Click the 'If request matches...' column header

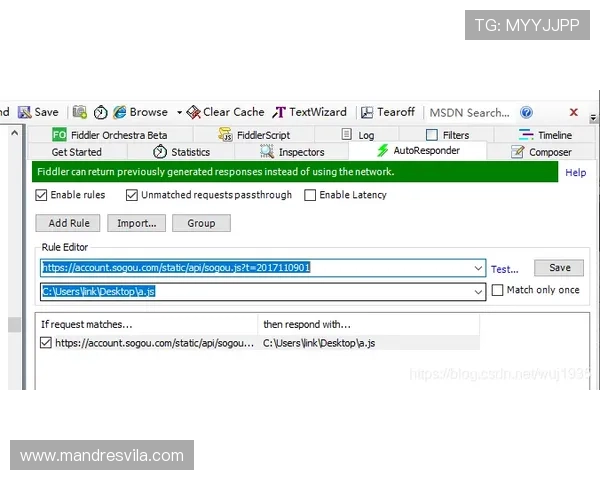pyautogui.click(x=147, y=325)
